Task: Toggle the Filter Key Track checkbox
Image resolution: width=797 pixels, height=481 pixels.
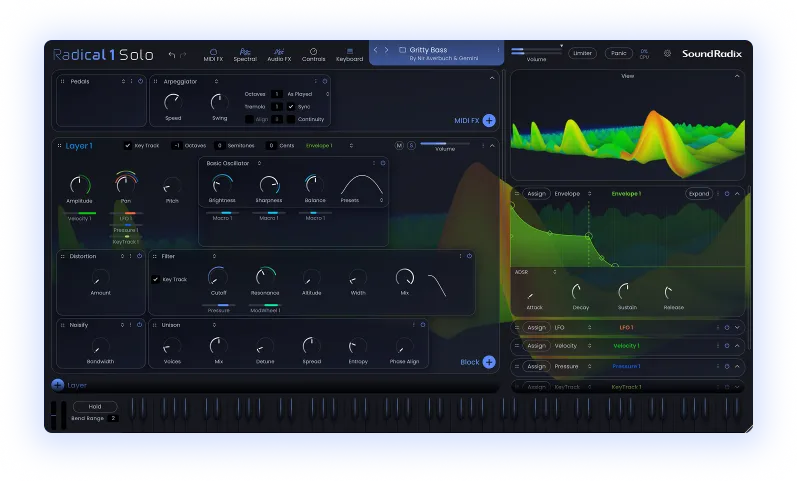Action: tap(156, 280)
